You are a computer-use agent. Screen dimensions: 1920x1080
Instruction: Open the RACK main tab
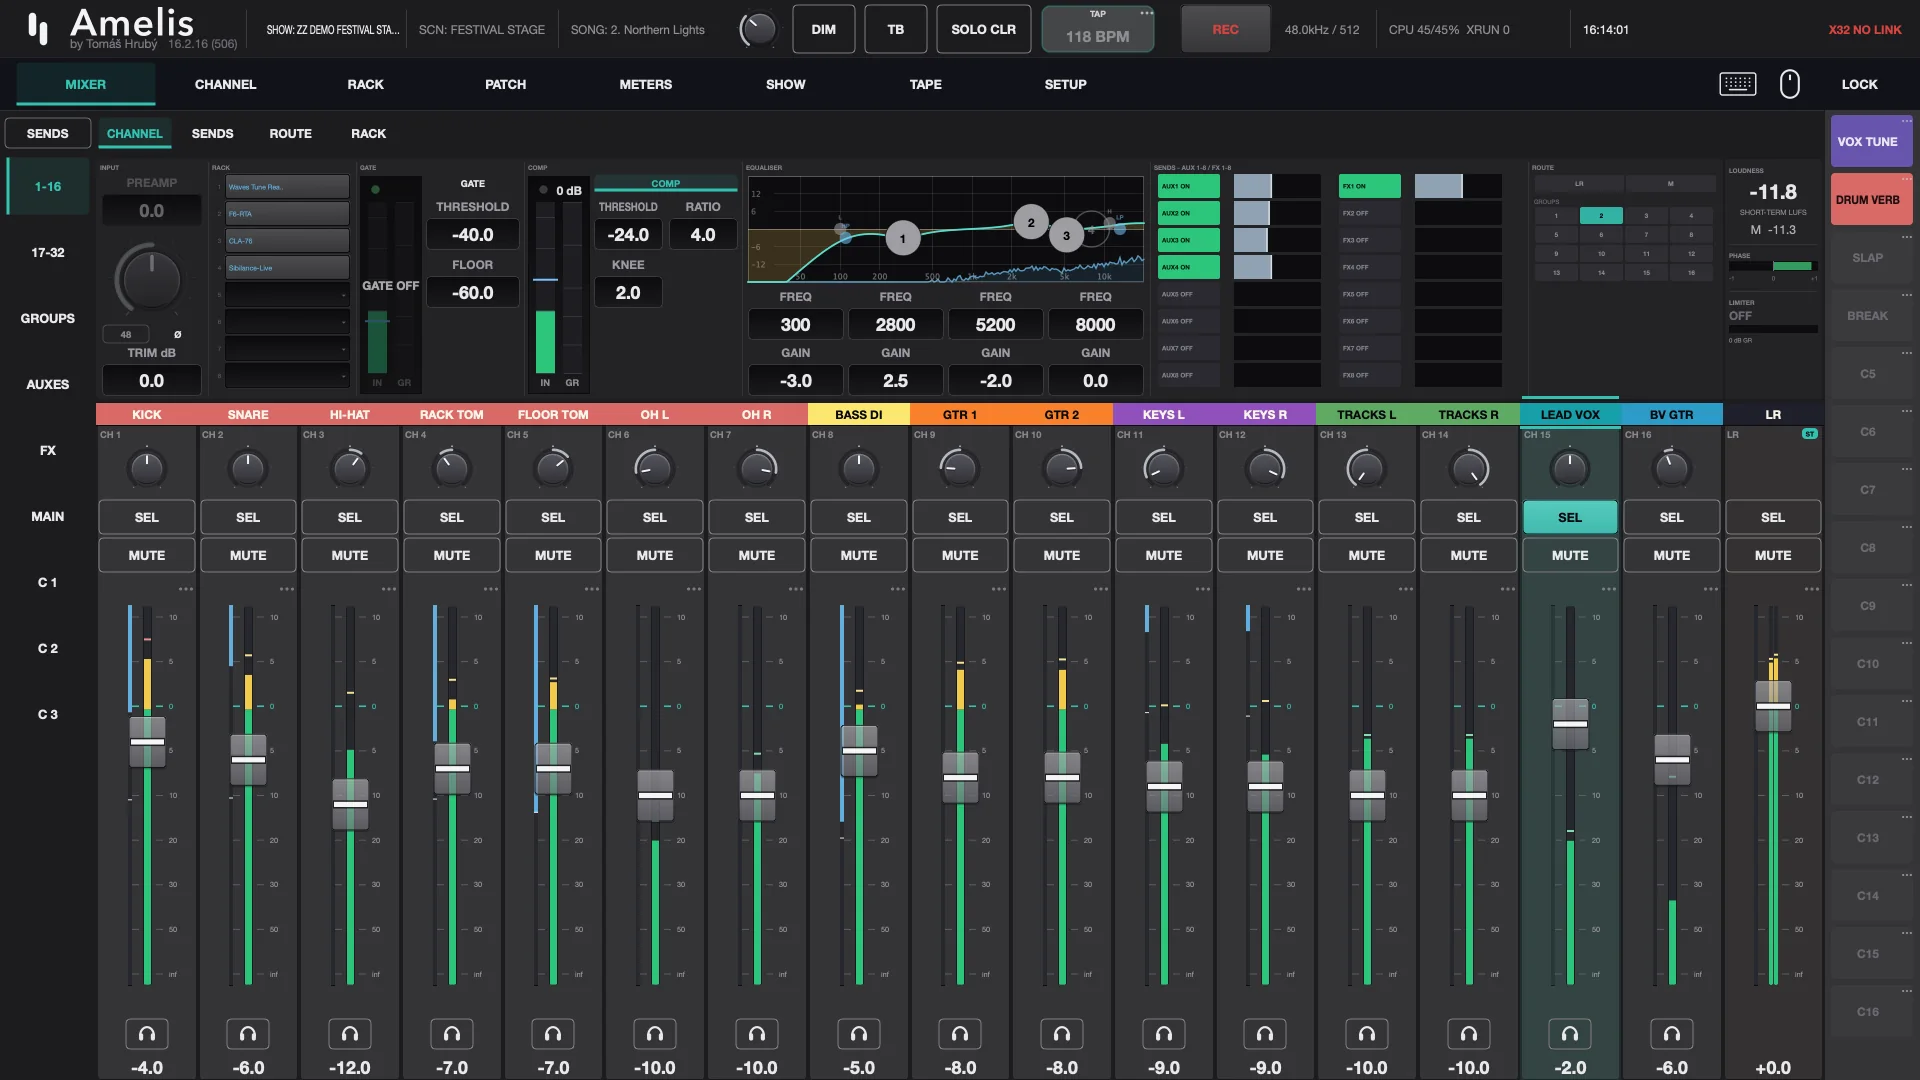365,84
